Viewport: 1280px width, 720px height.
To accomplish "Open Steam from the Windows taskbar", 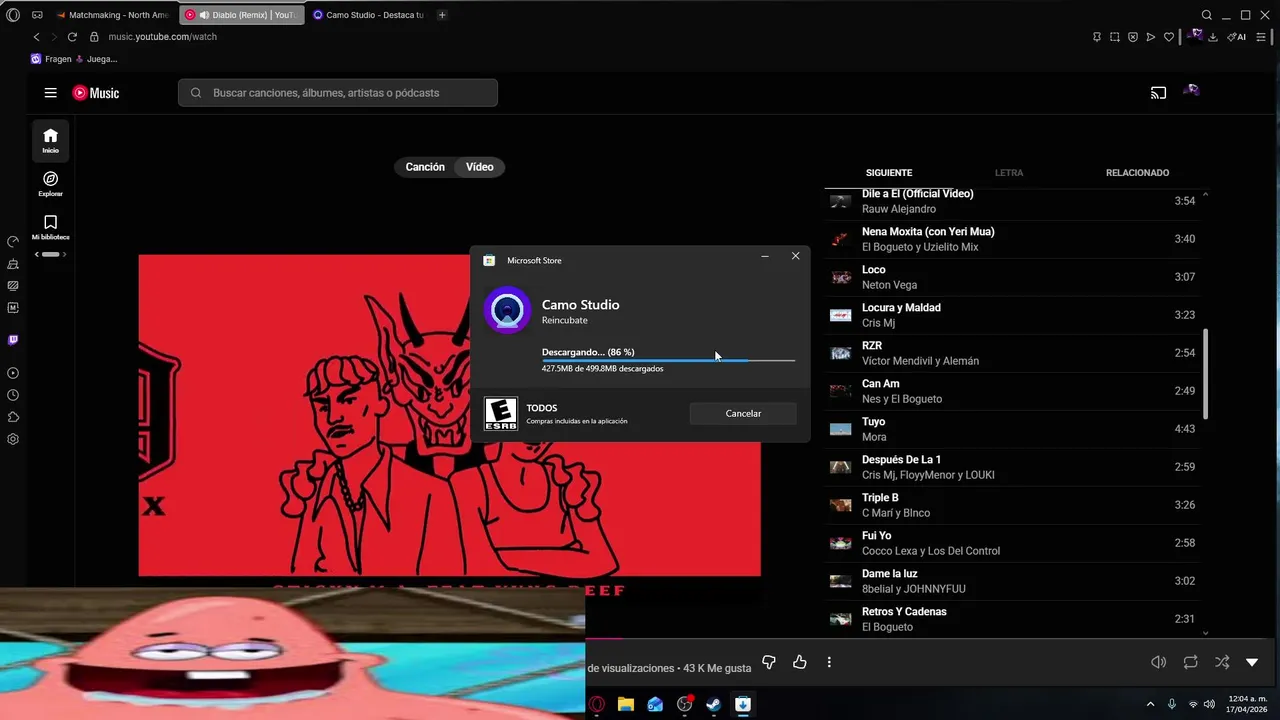I will pos(714,704).
